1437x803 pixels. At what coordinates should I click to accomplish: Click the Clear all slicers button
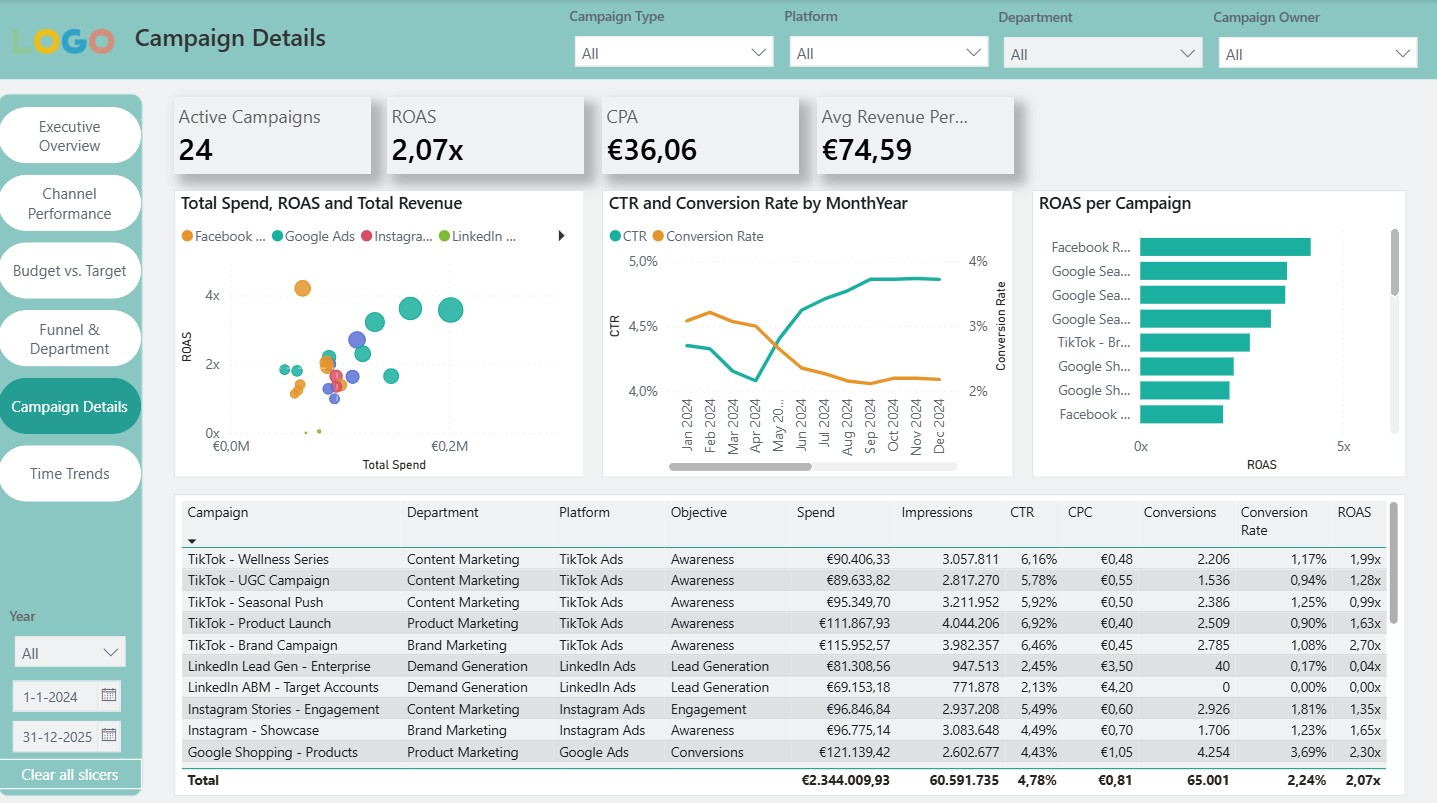70,774
